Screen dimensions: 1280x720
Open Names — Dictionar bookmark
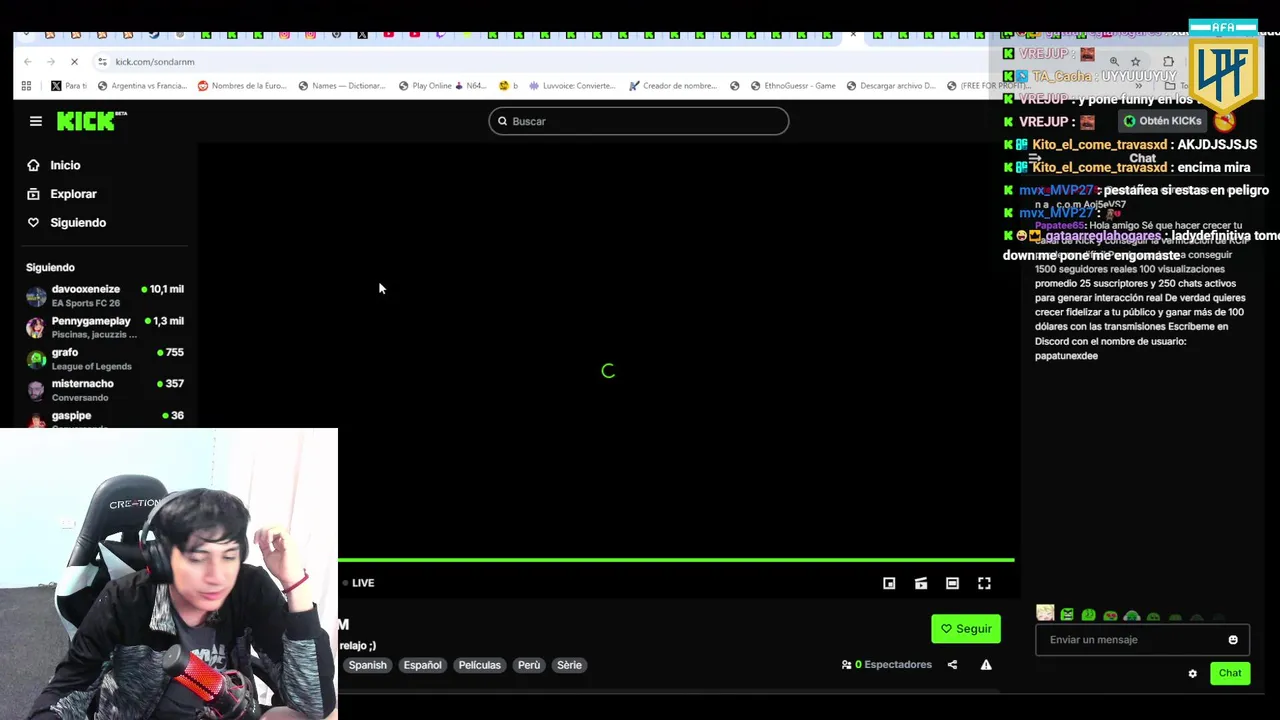point(342,86)
